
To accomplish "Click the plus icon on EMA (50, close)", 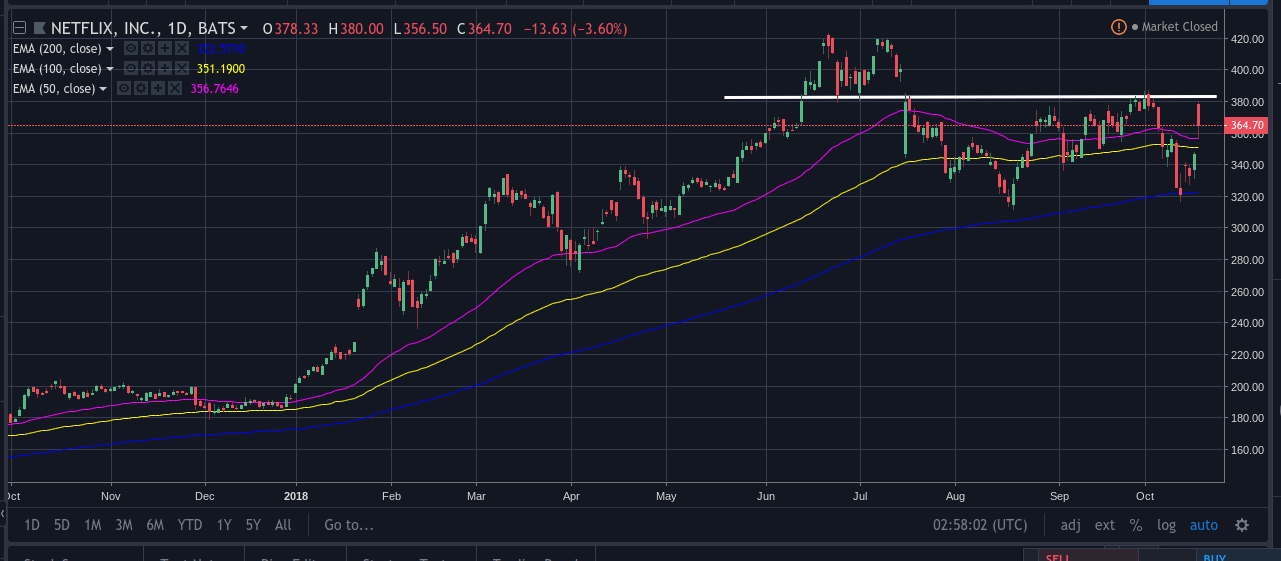I will 158,88.
